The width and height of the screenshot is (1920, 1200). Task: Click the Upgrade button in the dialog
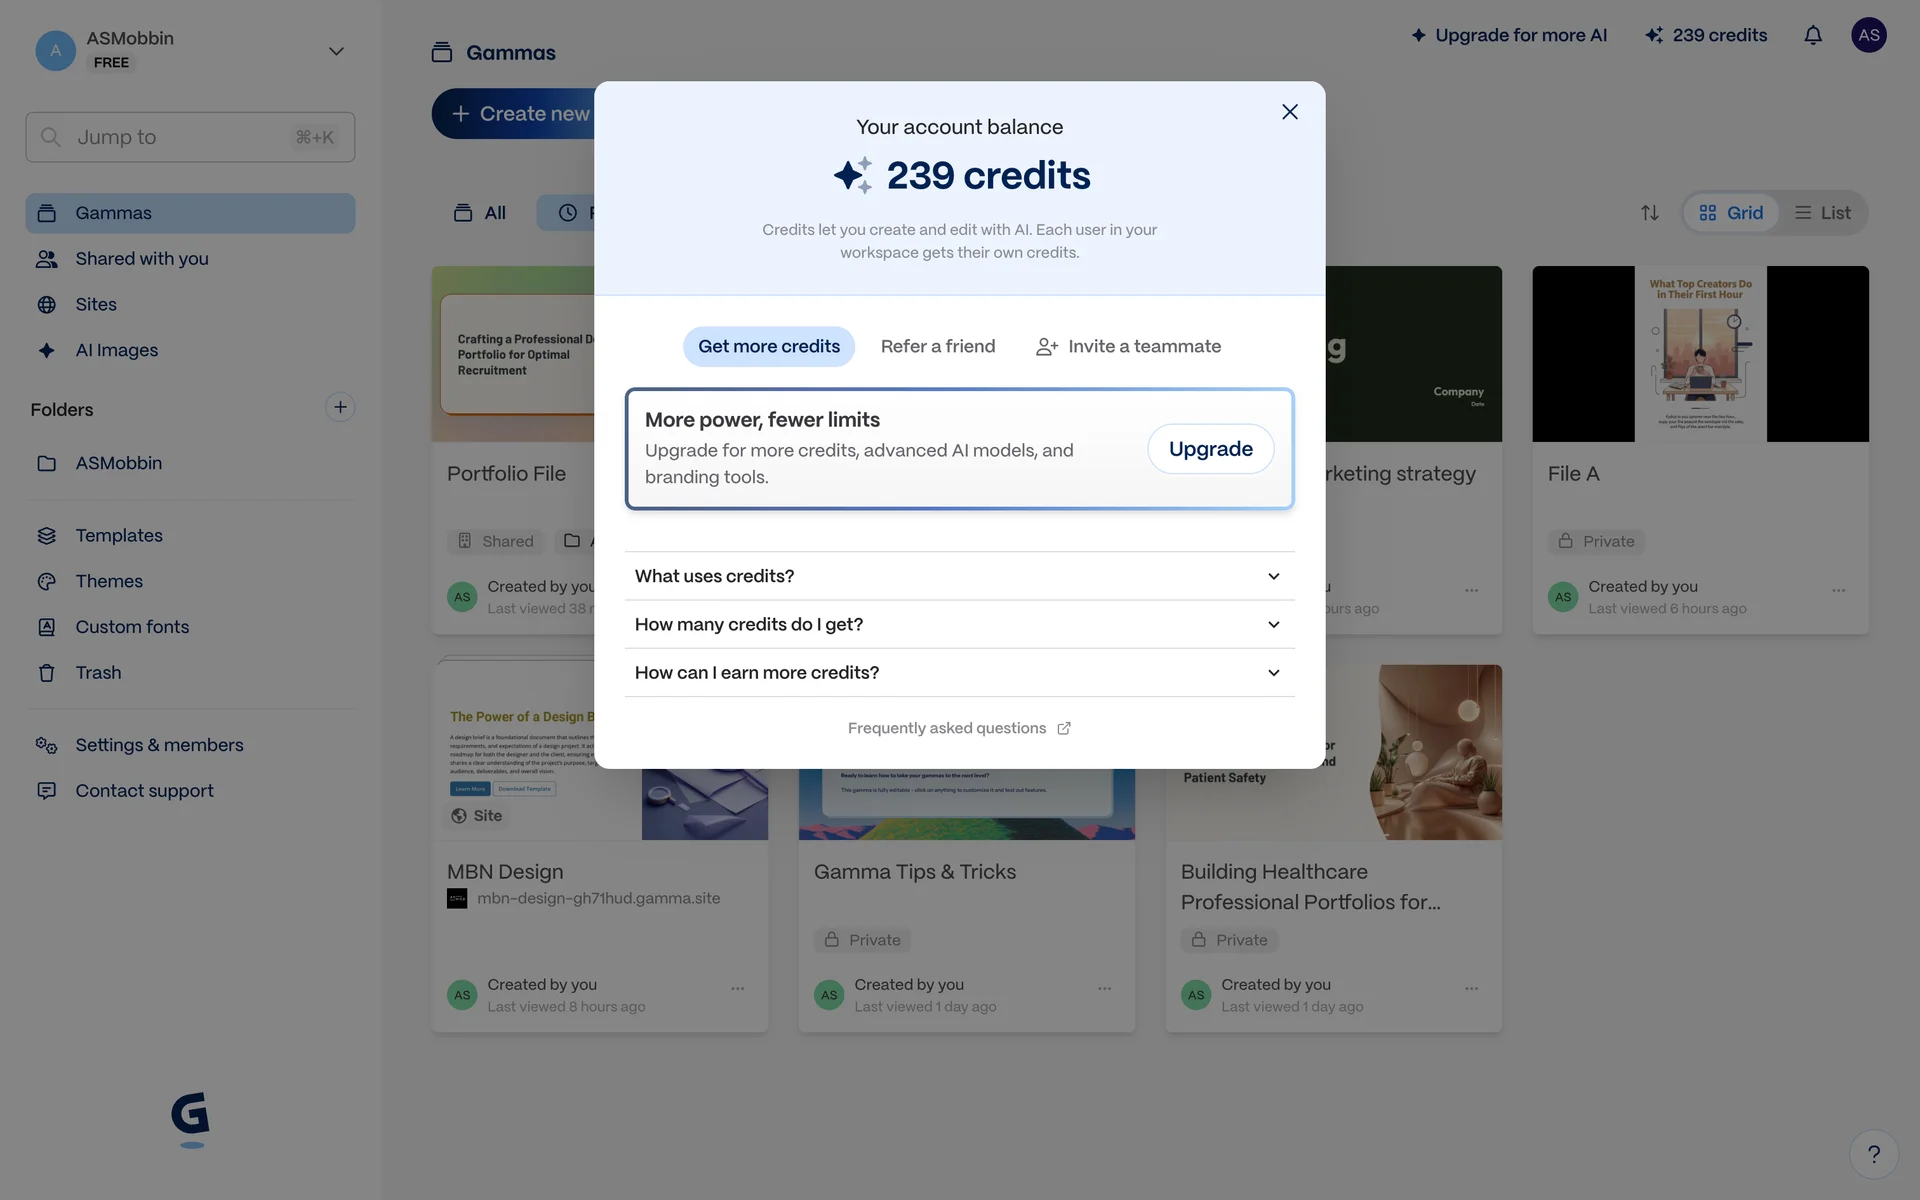(1210, 449)
